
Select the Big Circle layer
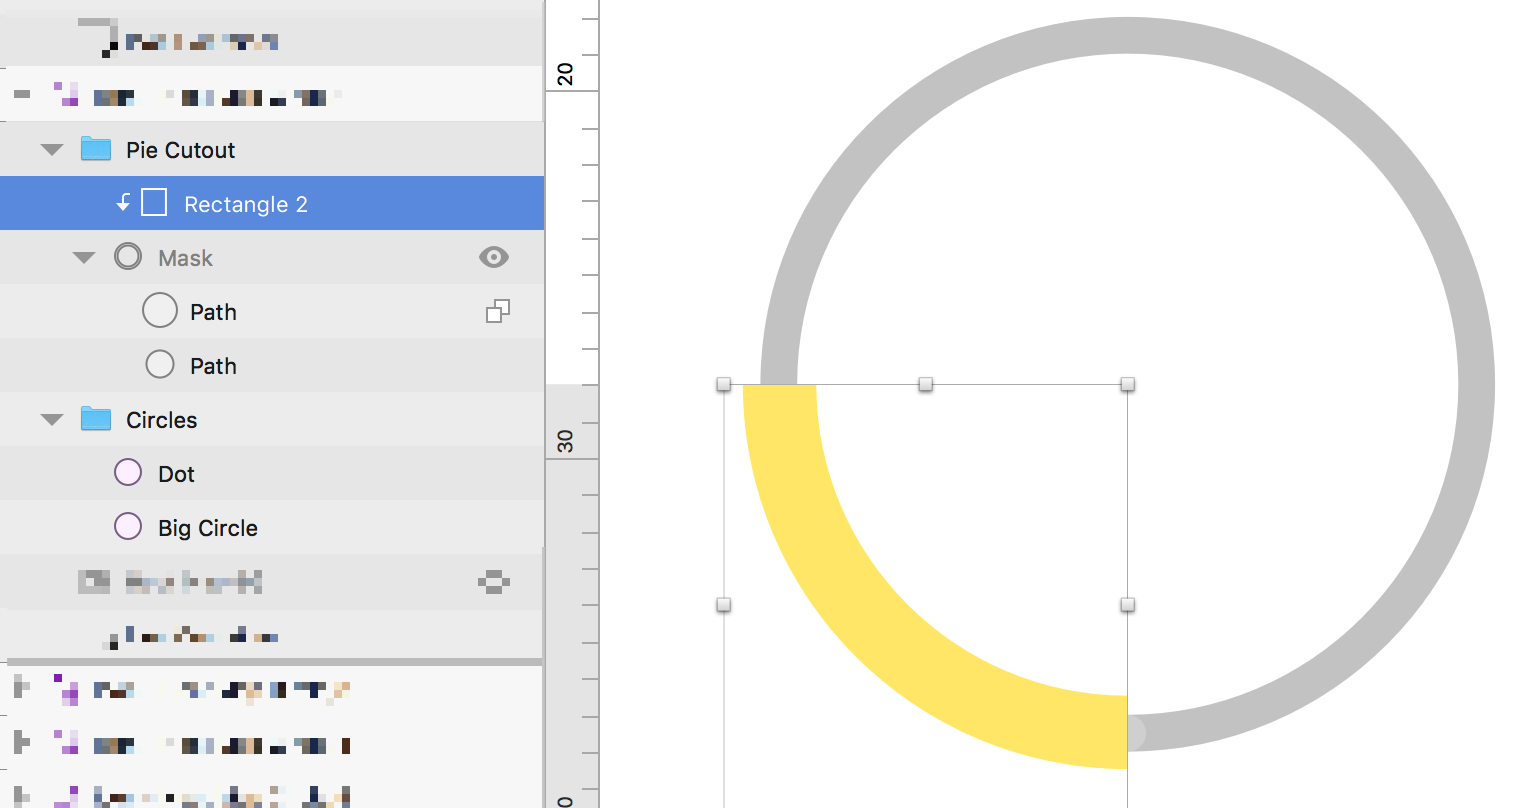tap(208, 527)
